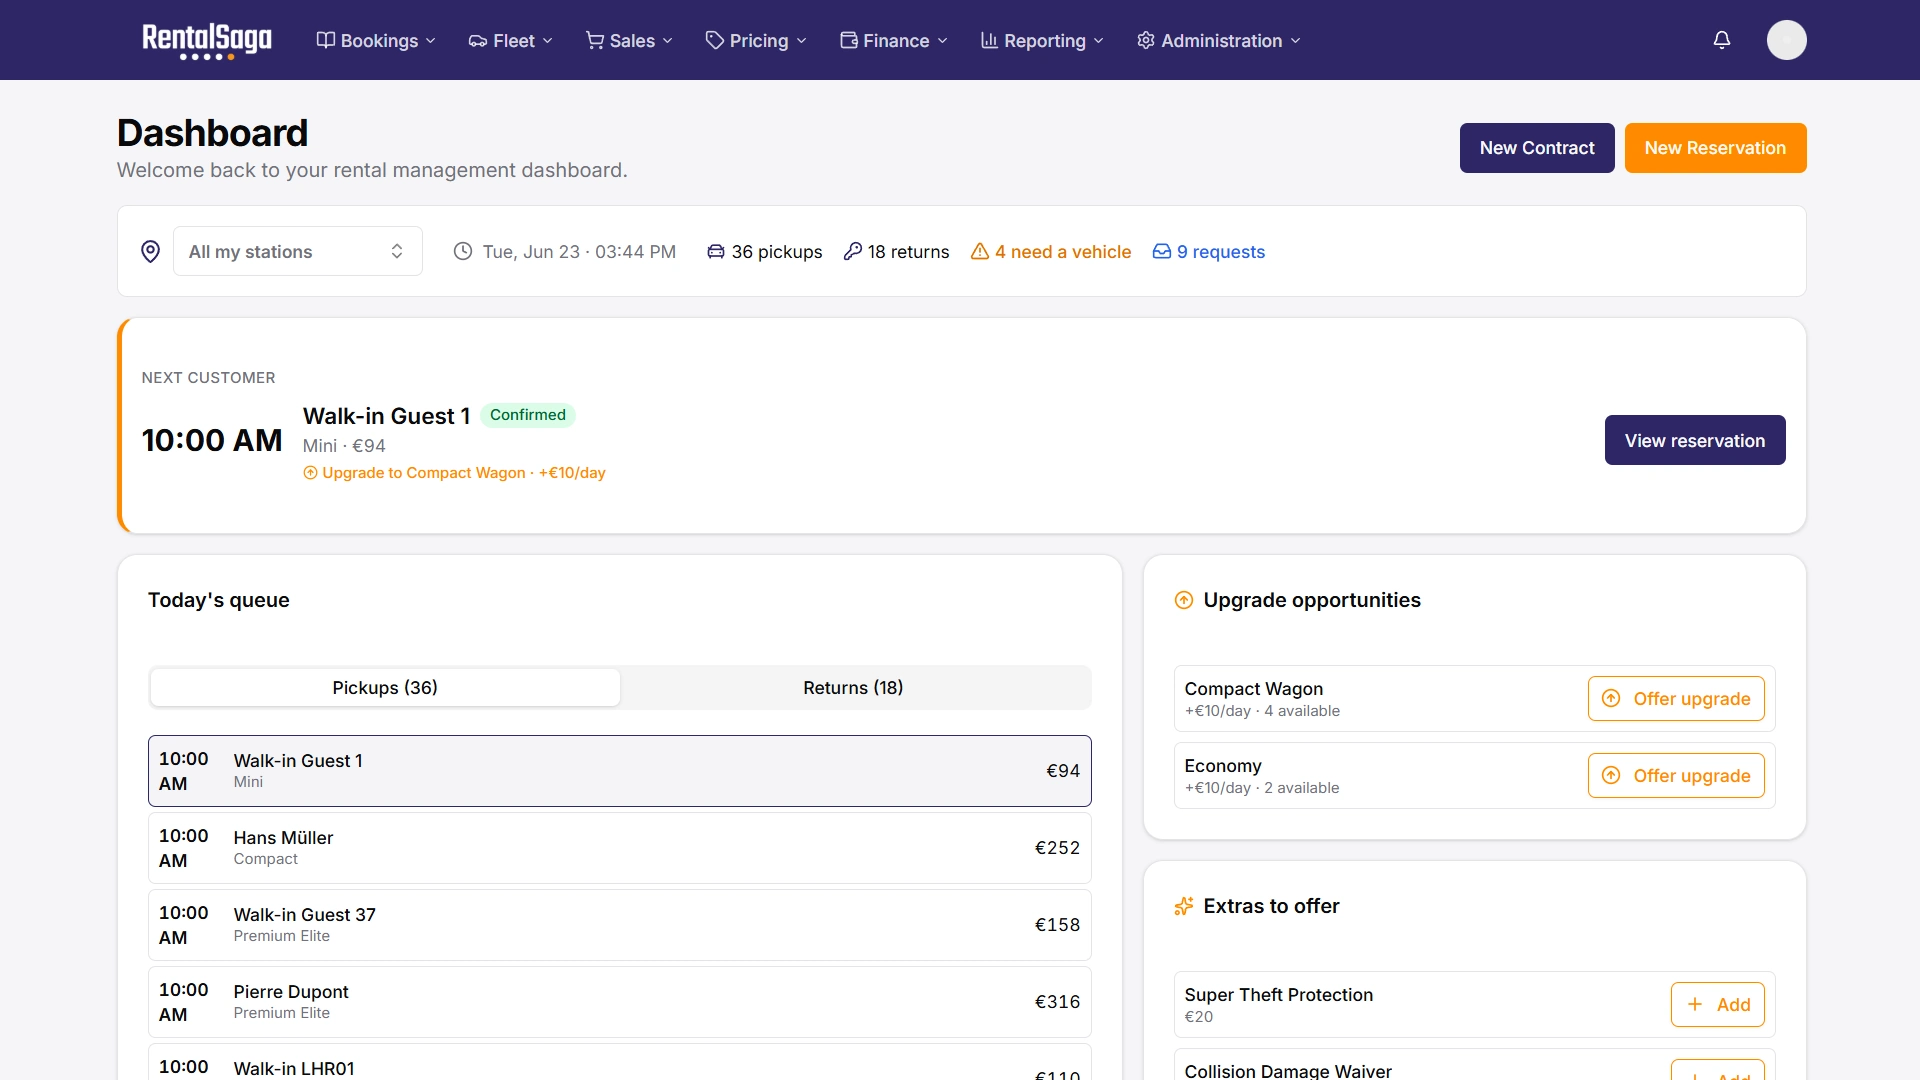The image size is (1920, 1080).
Task: Click the upgrade arrow icon in Next Customer
Action: [310, 473]
